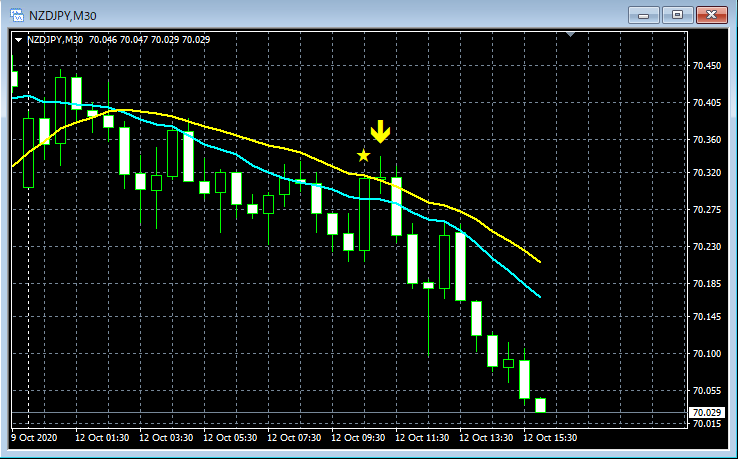Click the 70.450 price scale label

click(x=707, y=66)
